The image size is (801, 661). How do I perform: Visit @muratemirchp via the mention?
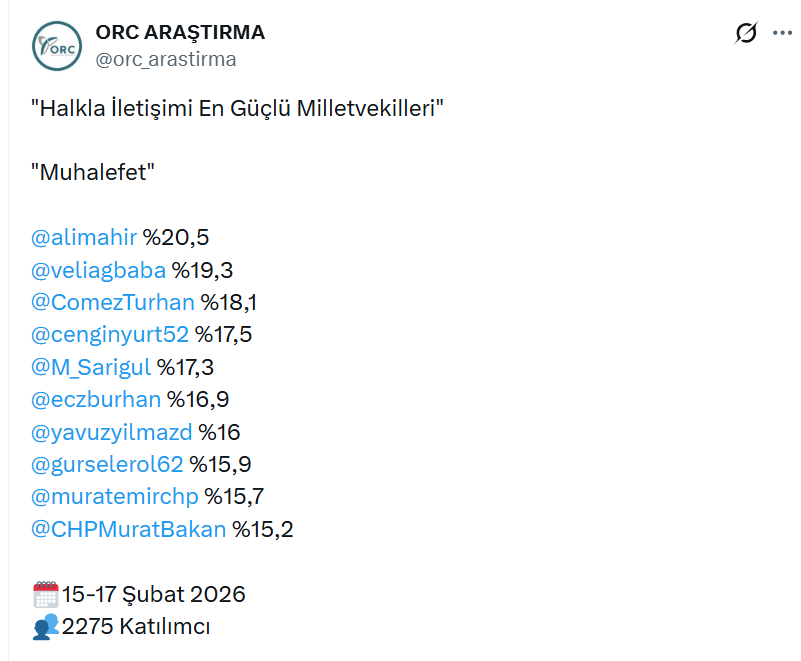115,497
